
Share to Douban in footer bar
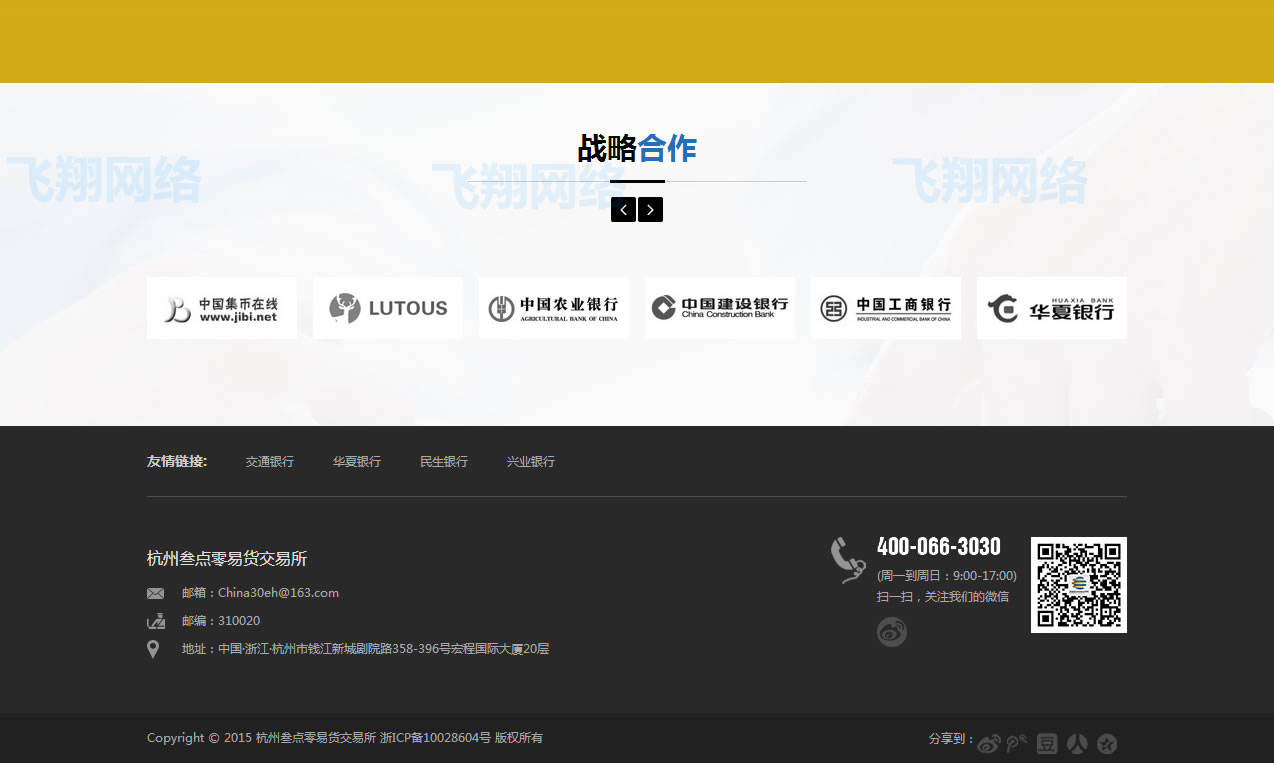1047,743
